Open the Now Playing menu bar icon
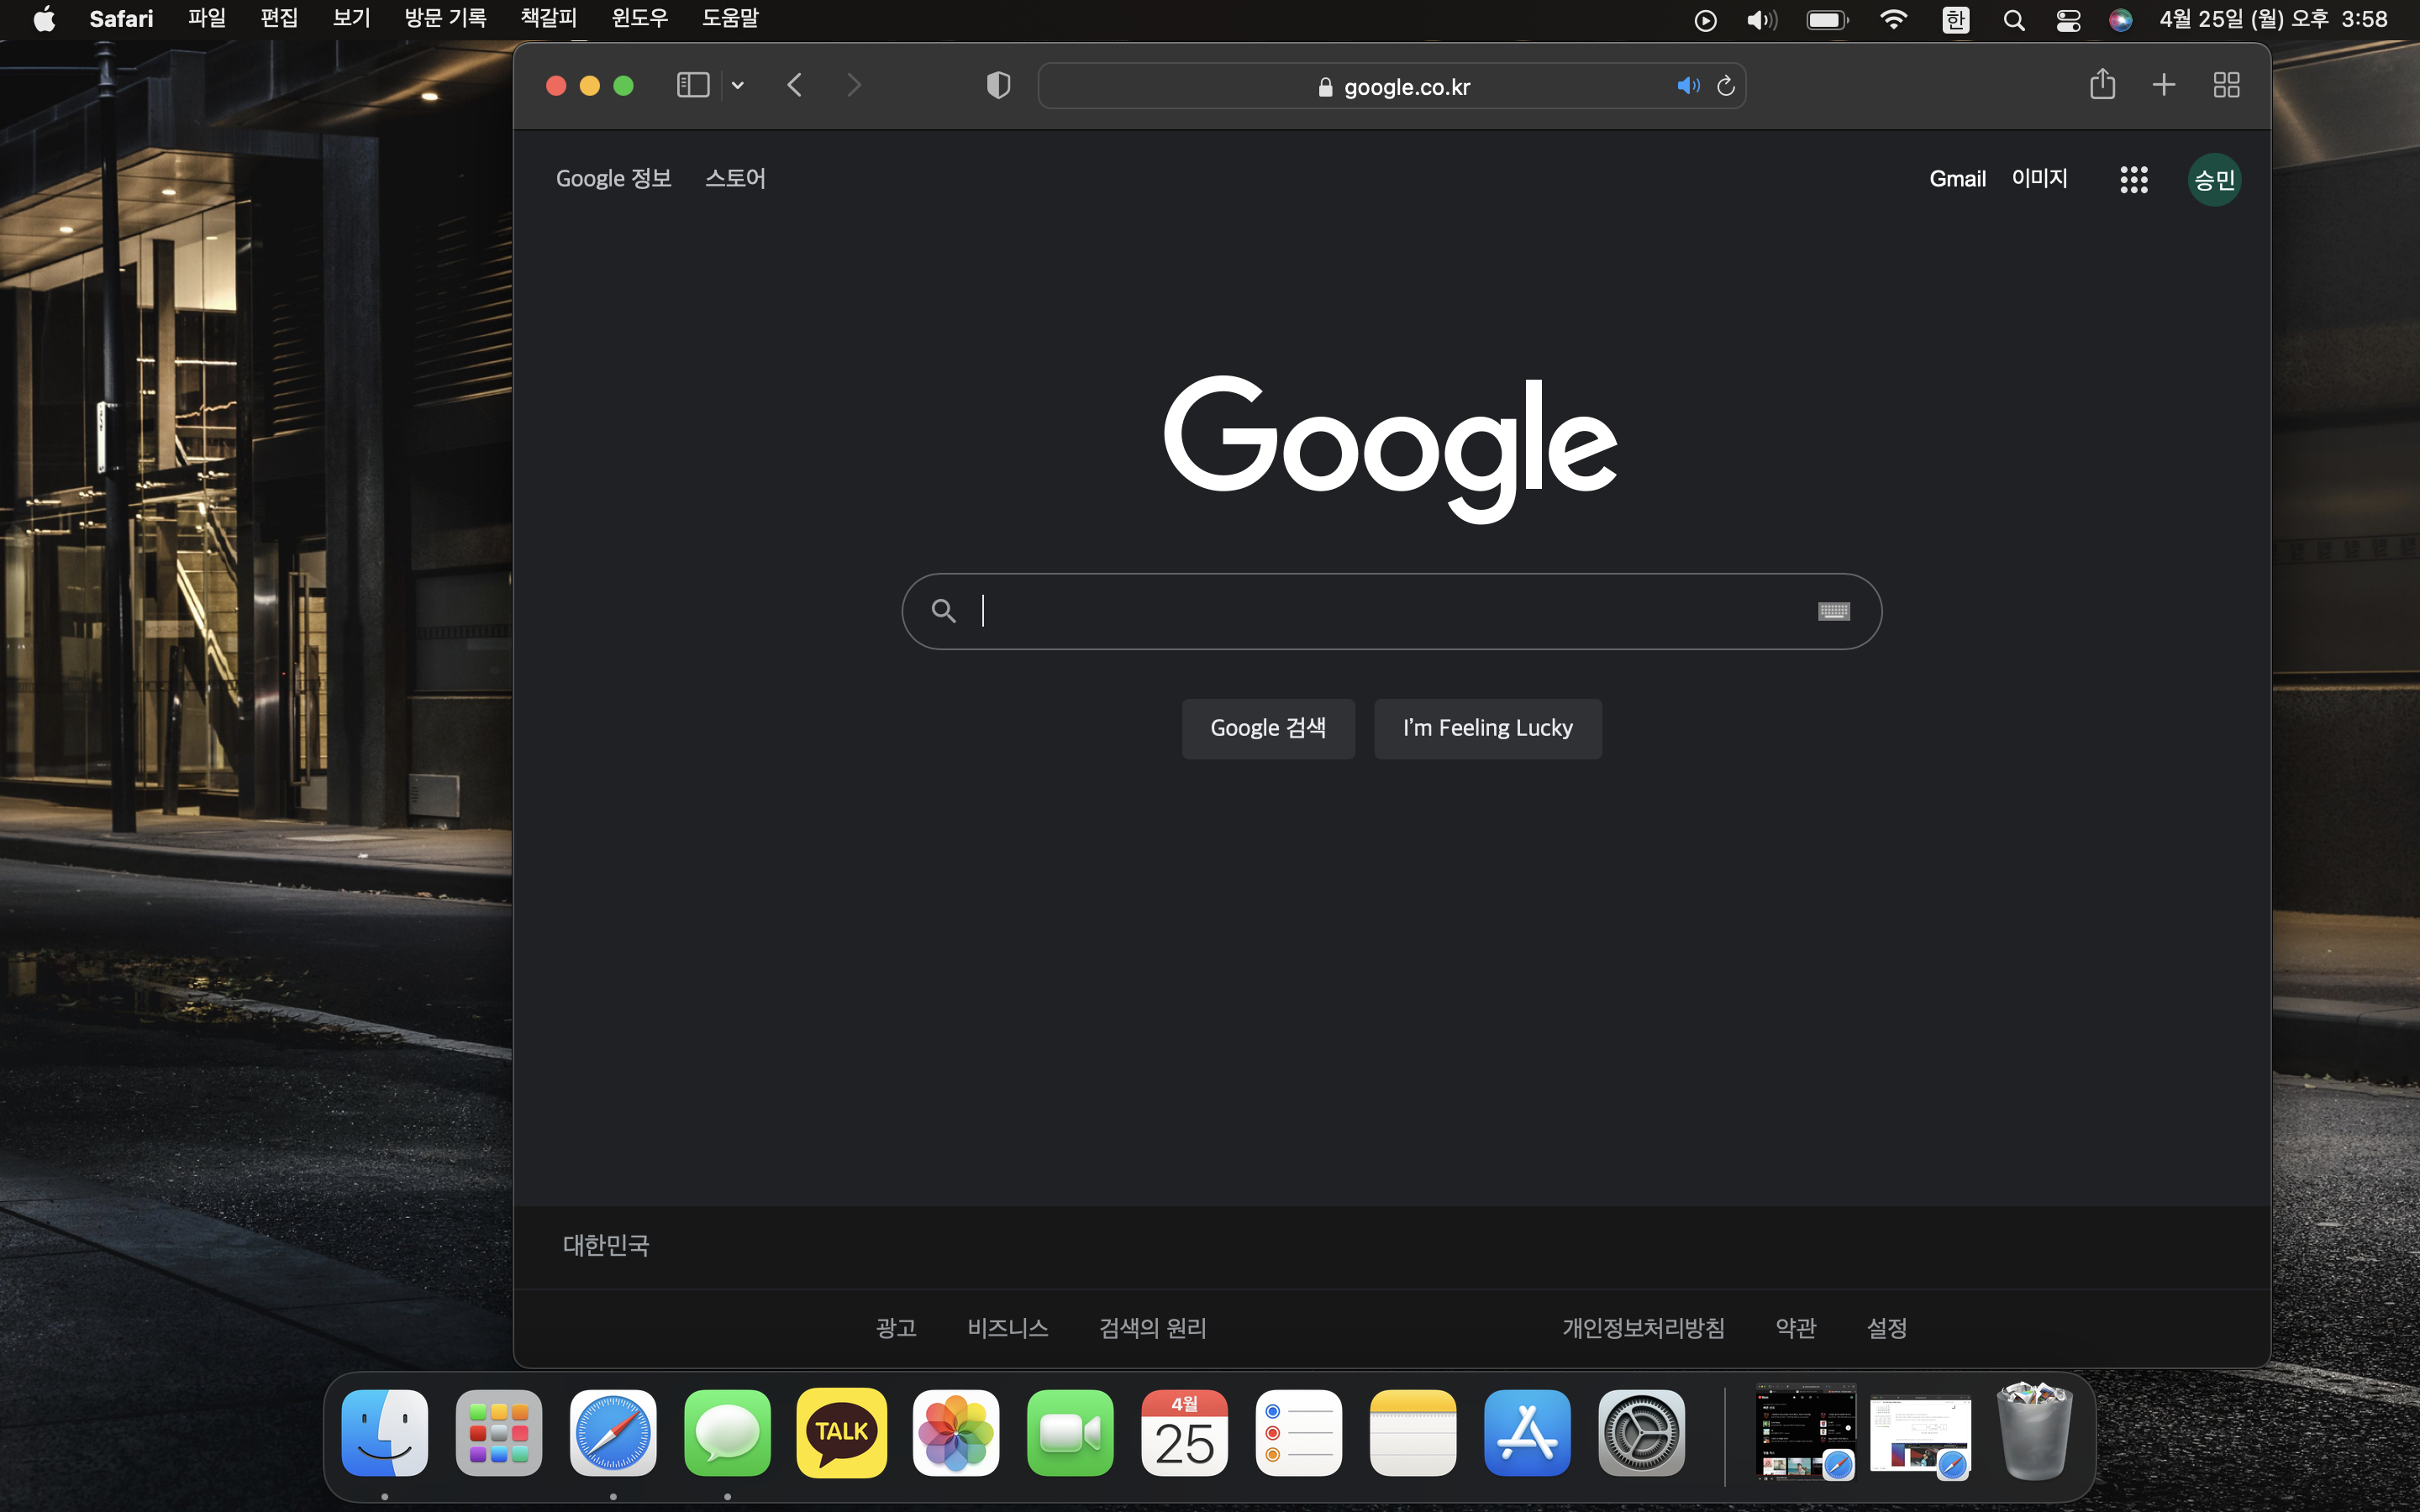The image size is (2420, 1512). tap(1706, 20)
